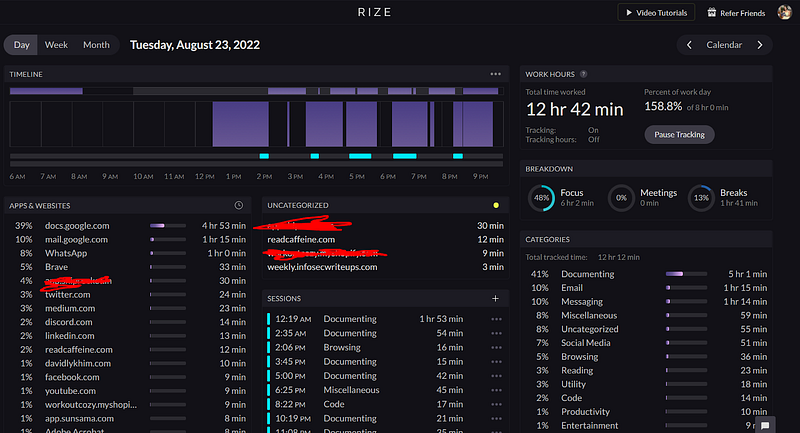Click the Meetings 0% progress ring
Screen dimensions: 800x433
[x=621, y=198]
